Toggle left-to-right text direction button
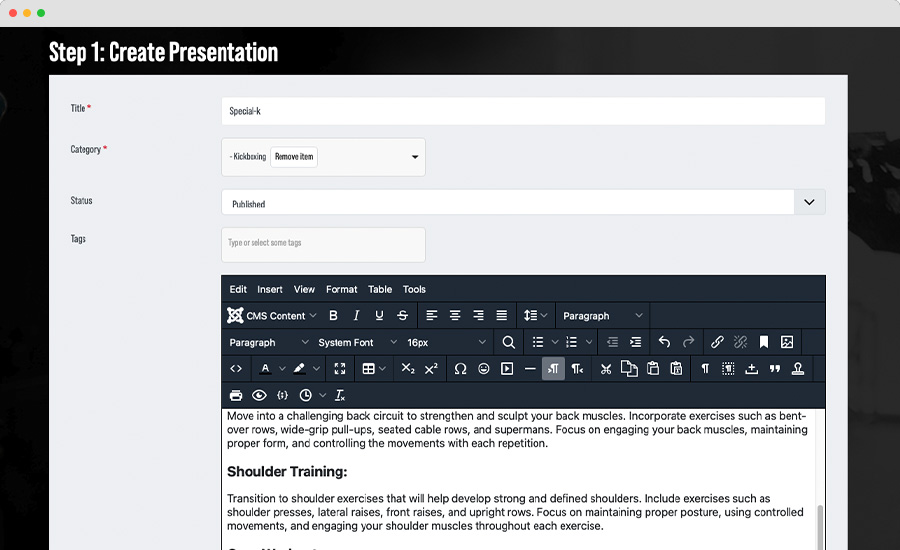This screenshot has width=900, height=550. [x=553, y=369]
